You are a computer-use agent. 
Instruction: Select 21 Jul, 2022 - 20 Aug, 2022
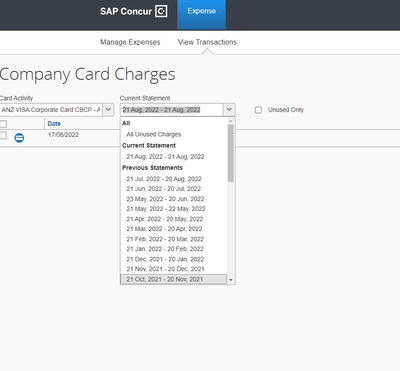(x=164, y=179)
